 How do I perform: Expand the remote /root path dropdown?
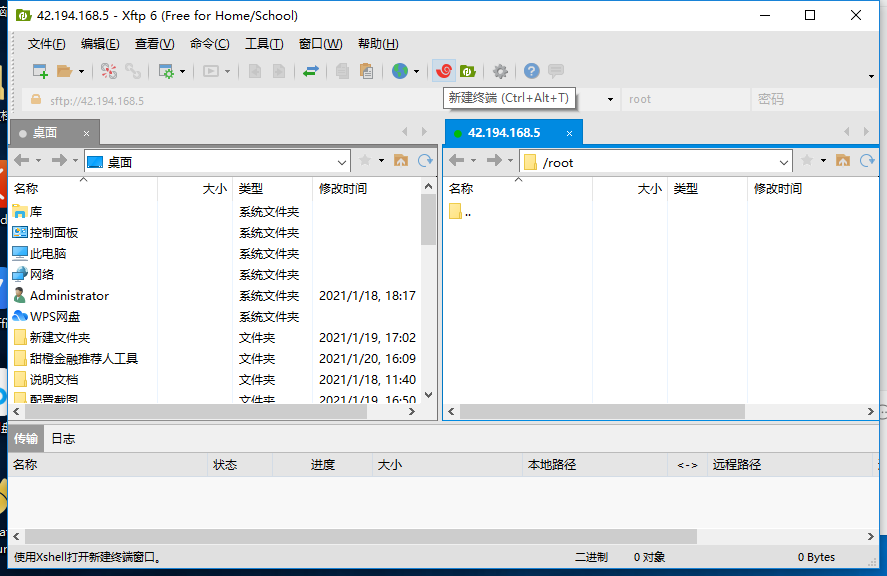[x=784, y=162]
